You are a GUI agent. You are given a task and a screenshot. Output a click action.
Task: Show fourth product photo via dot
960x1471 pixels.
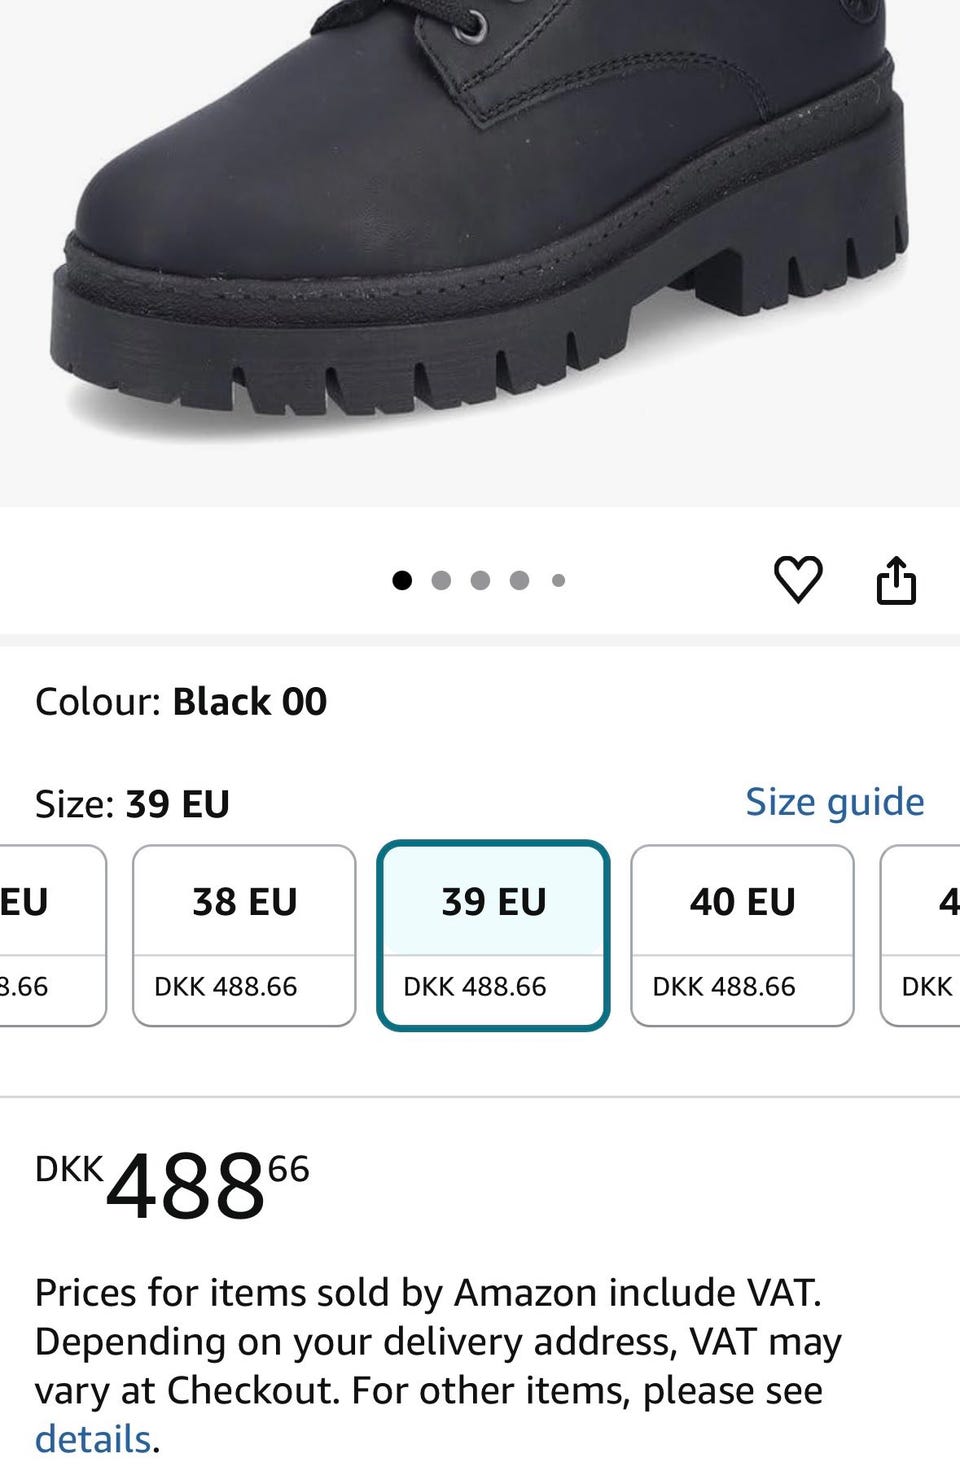(x=519, y=580)
